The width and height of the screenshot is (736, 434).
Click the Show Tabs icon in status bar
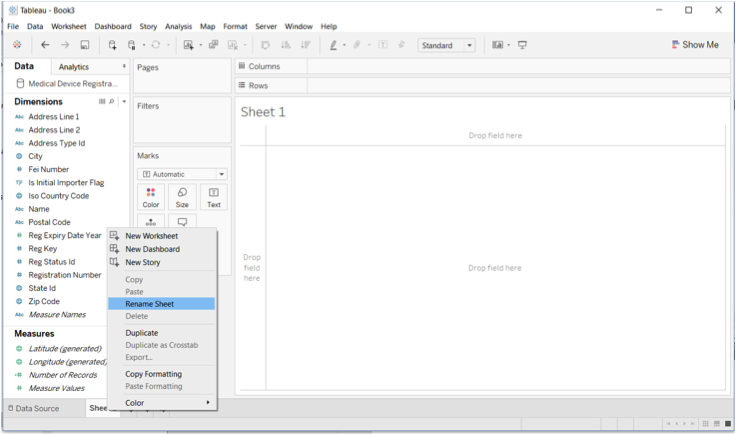[x=728, y=423]
